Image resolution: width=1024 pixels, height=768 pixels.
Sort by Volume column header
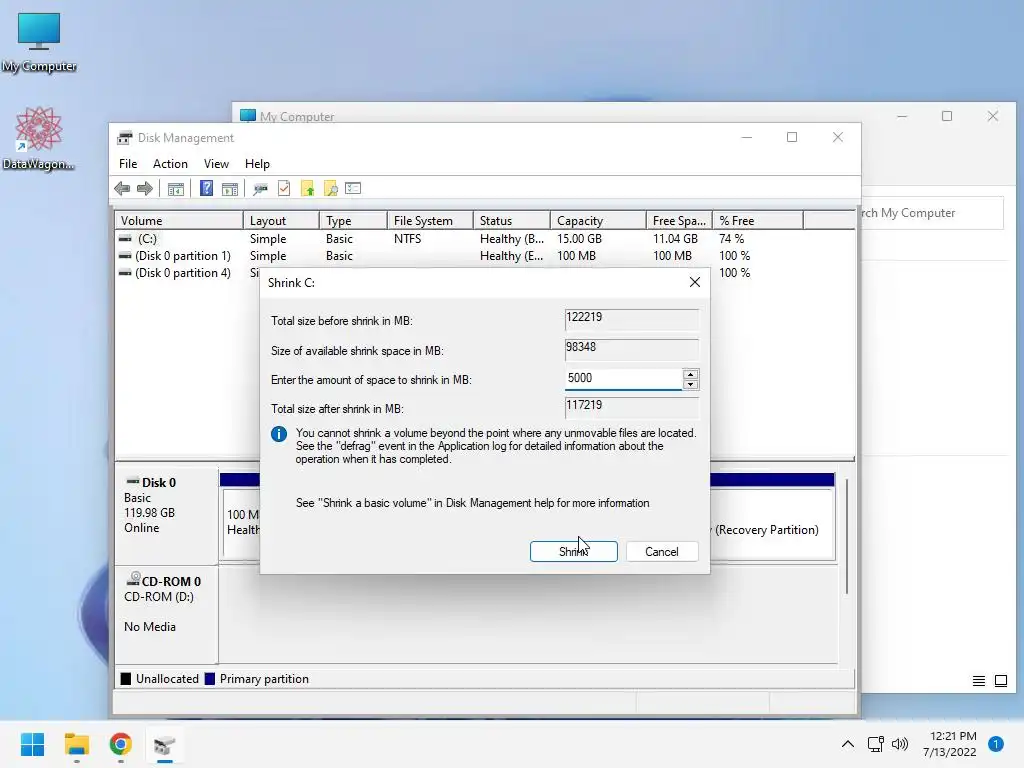click(179, 221)
